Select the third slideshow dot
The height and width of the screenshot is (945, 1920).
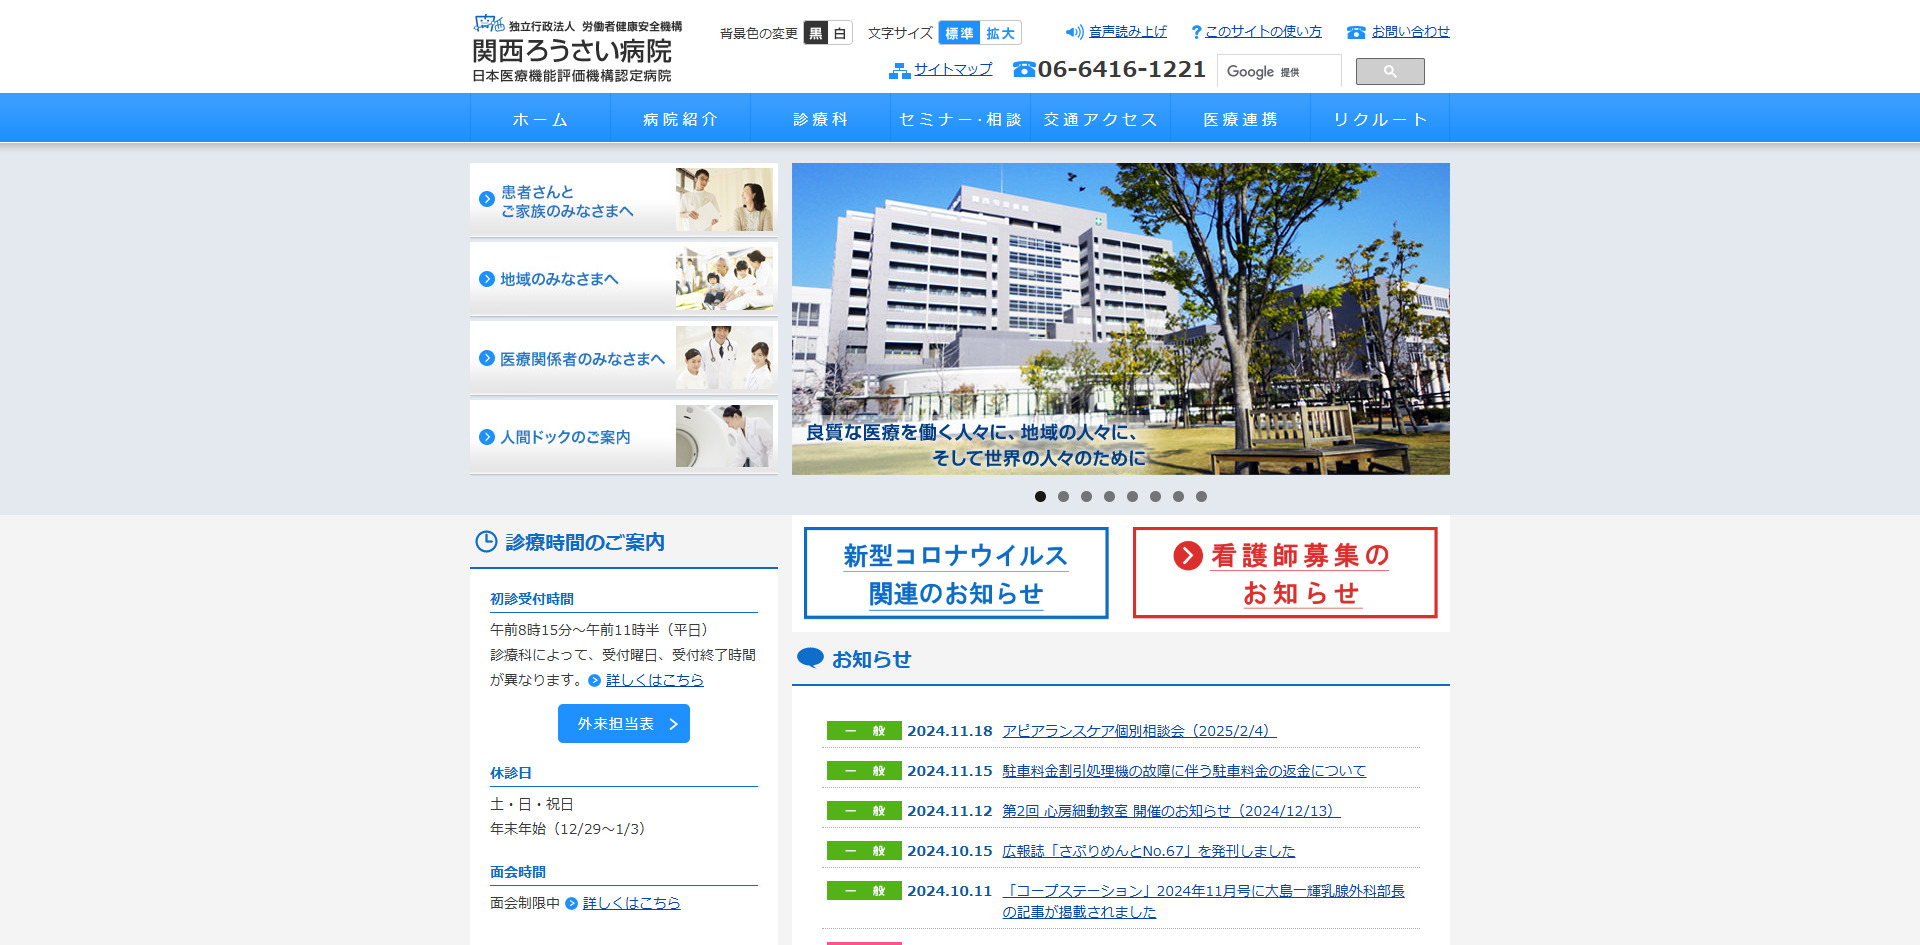[x=1086, y=496]
